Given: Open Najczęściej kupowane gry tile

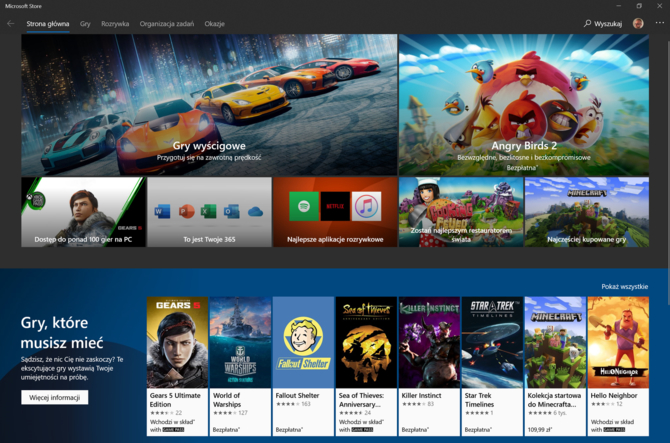Looking at the screenshot, I should 587,212.
